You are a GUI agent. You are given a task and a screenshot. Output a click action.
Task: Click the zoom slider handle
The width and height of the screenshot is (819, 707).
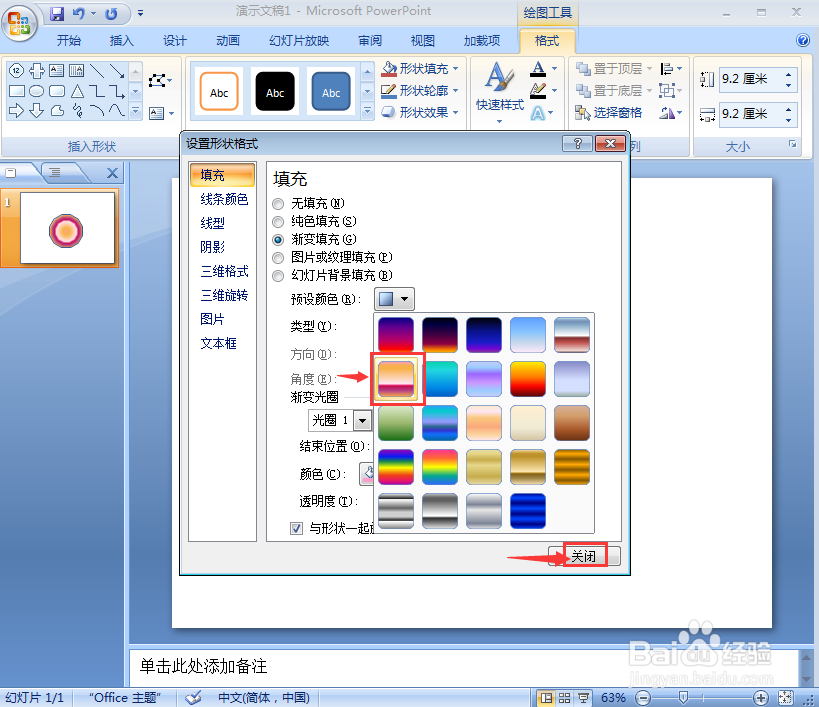pyautogui.click(x=683, y=698)
